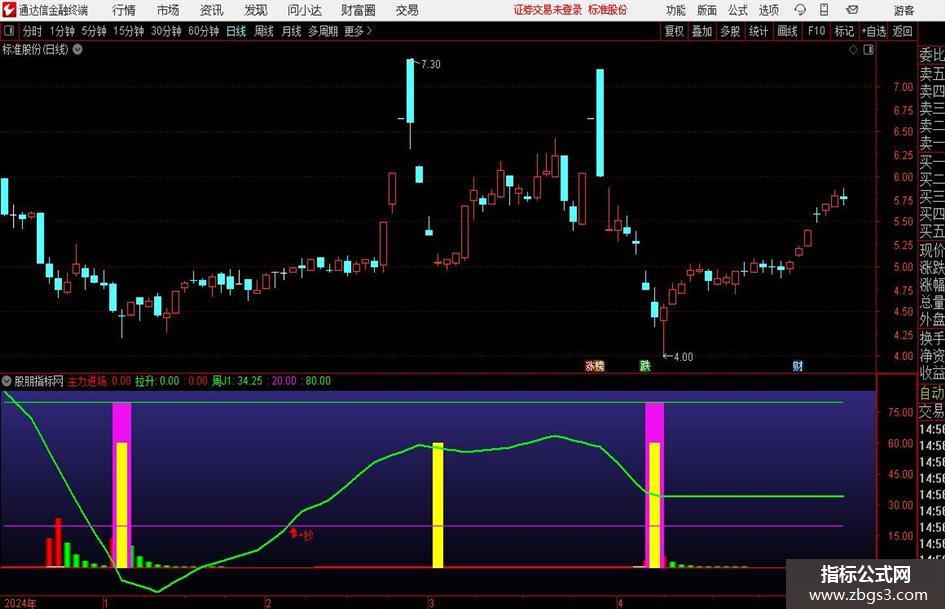The height and width of the screenshot is (609, 945).
Task: Click the 7.30 high price label
Action: click(430, 65)
